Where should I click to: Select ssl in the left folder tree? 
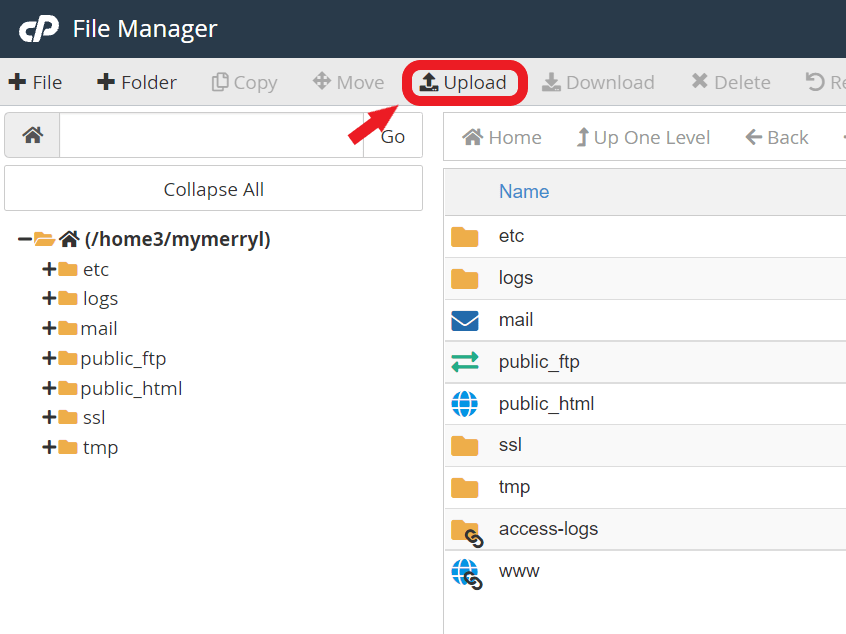[94, 417]
